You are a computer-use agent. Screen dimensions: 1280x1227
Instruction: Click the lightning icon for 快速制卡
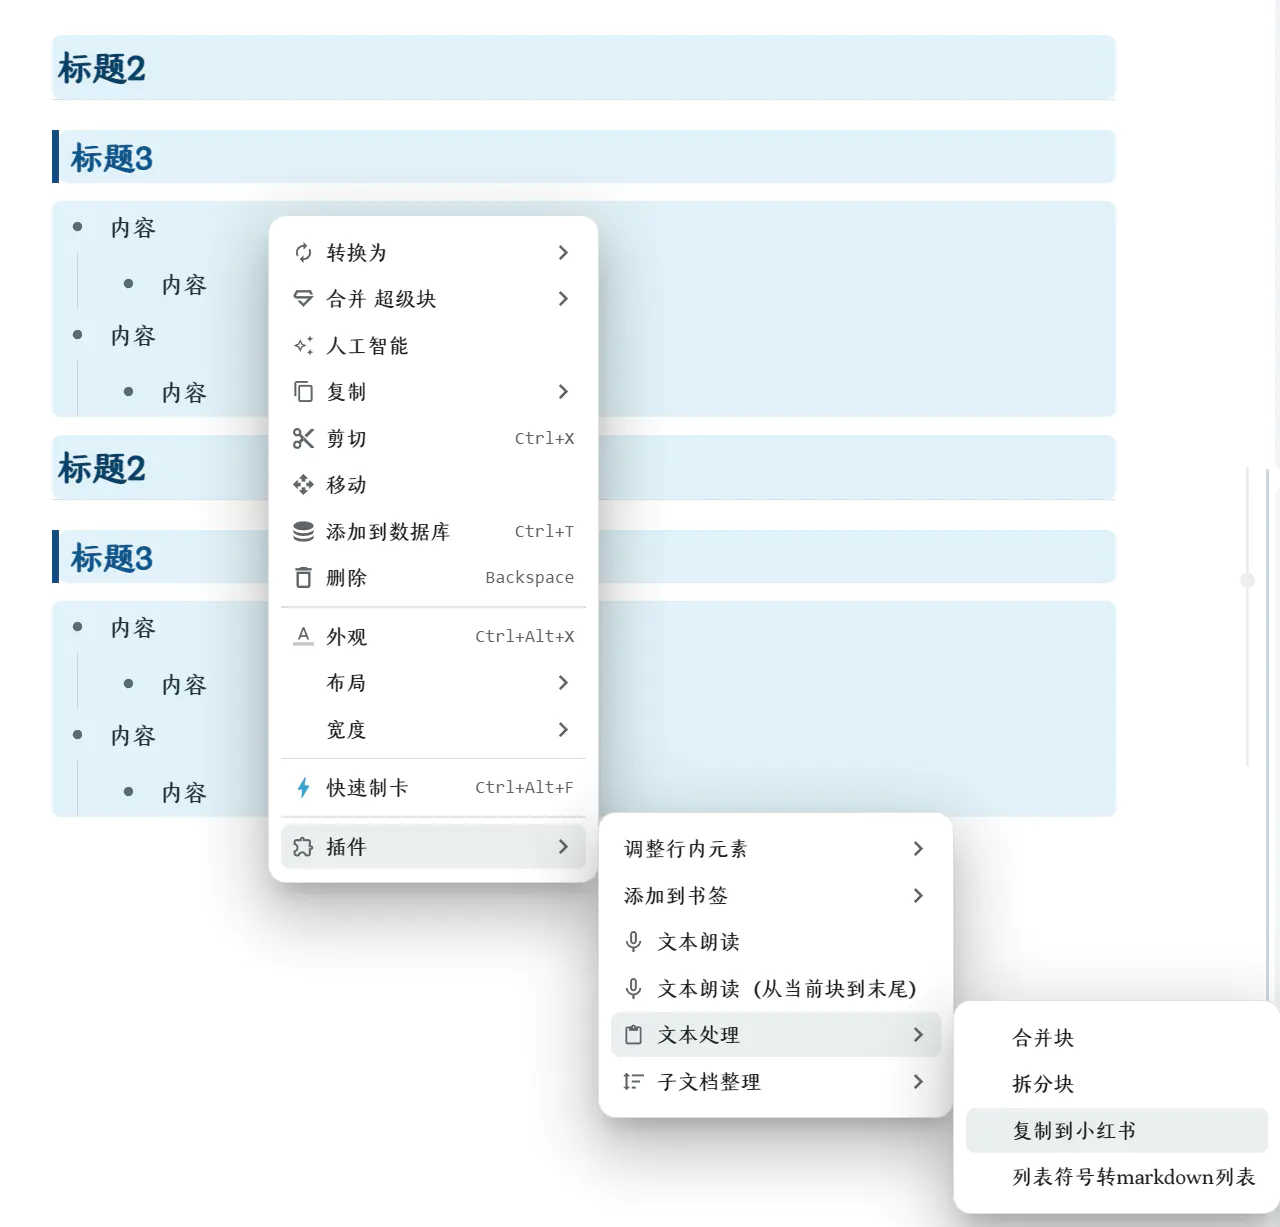[303, 788]
